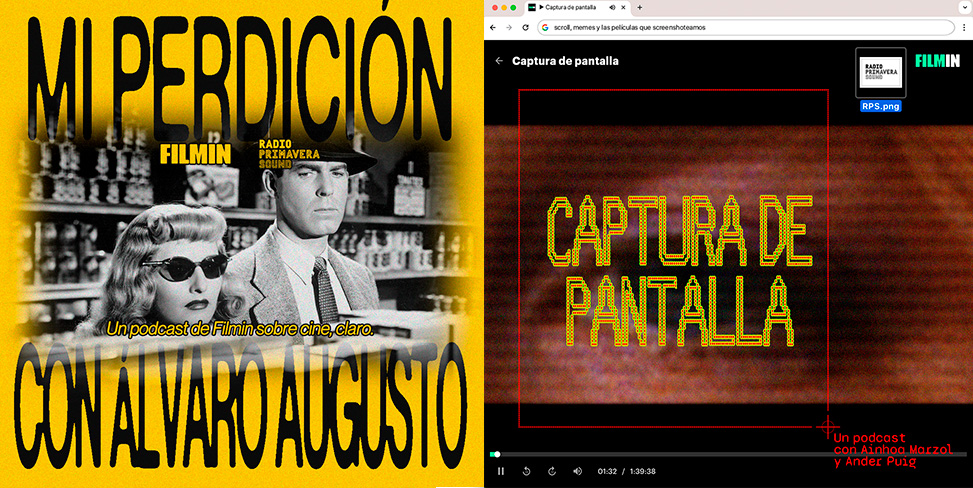Click the tab favicon next to title
Image resolution: width=973 pixels, height=488 pixels.
(532, 7)
